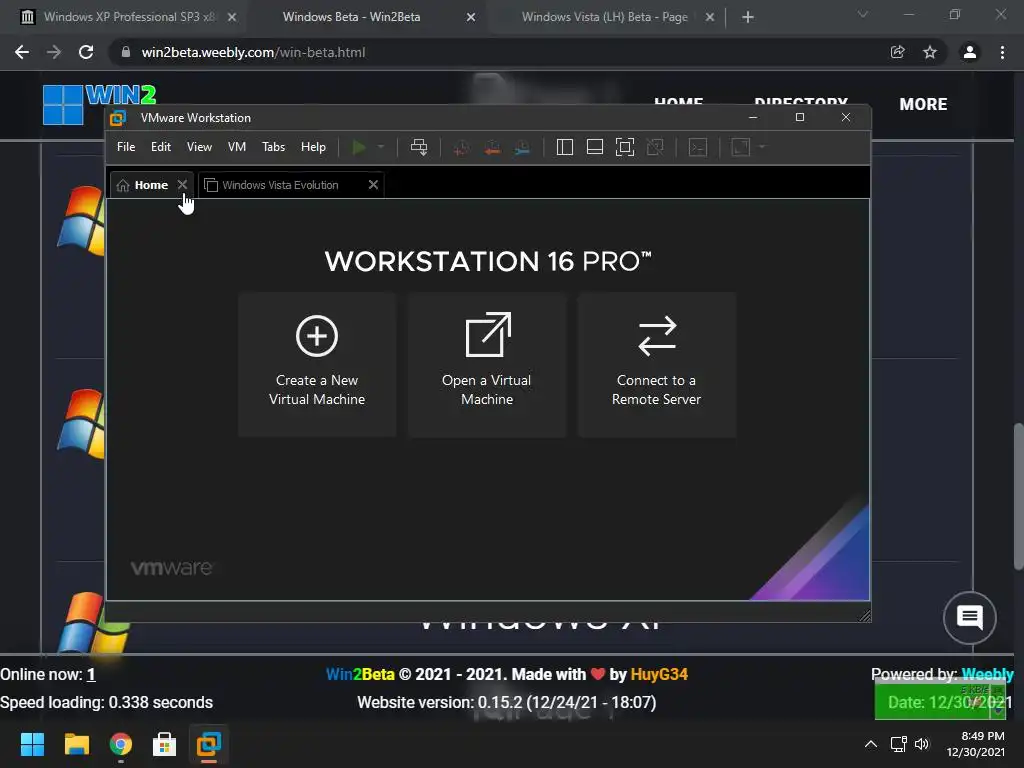The image size is (1024, 768).
Task: Switch to Windows Vista Evolution tab
Action: (281, 185)
